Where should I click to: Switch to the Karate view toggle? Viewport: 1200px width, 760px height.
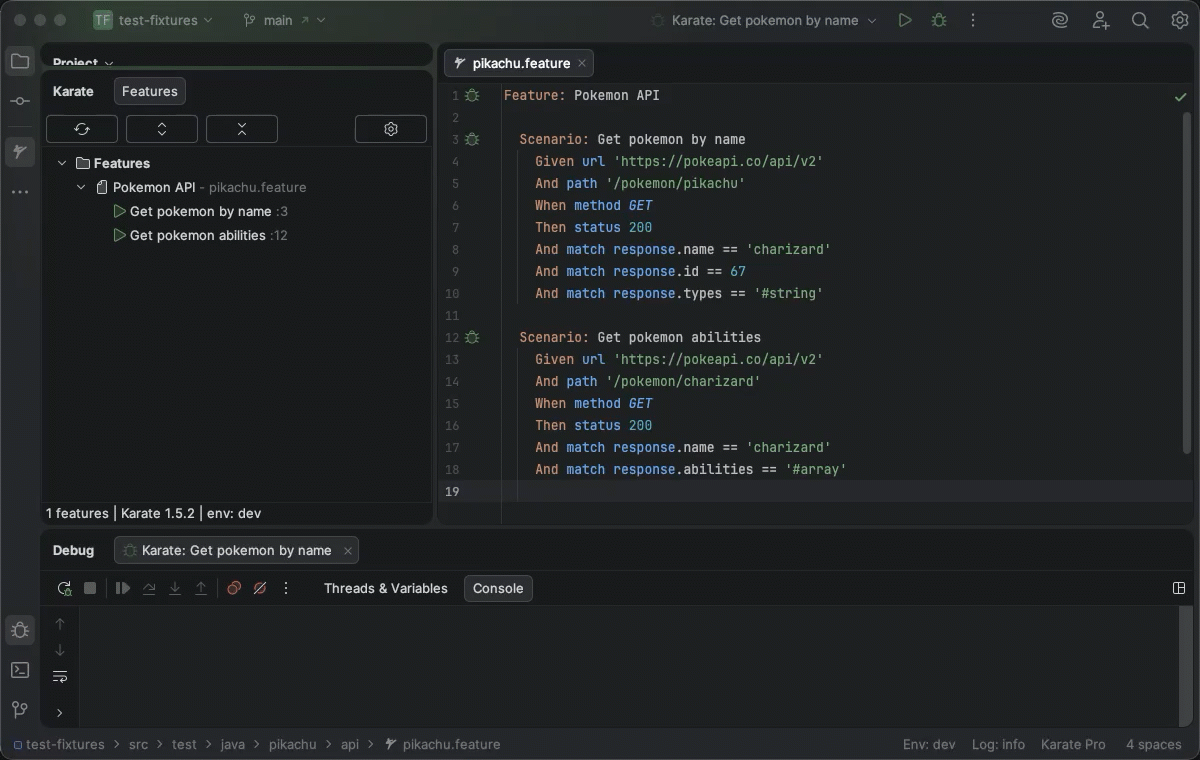(74, 91)
